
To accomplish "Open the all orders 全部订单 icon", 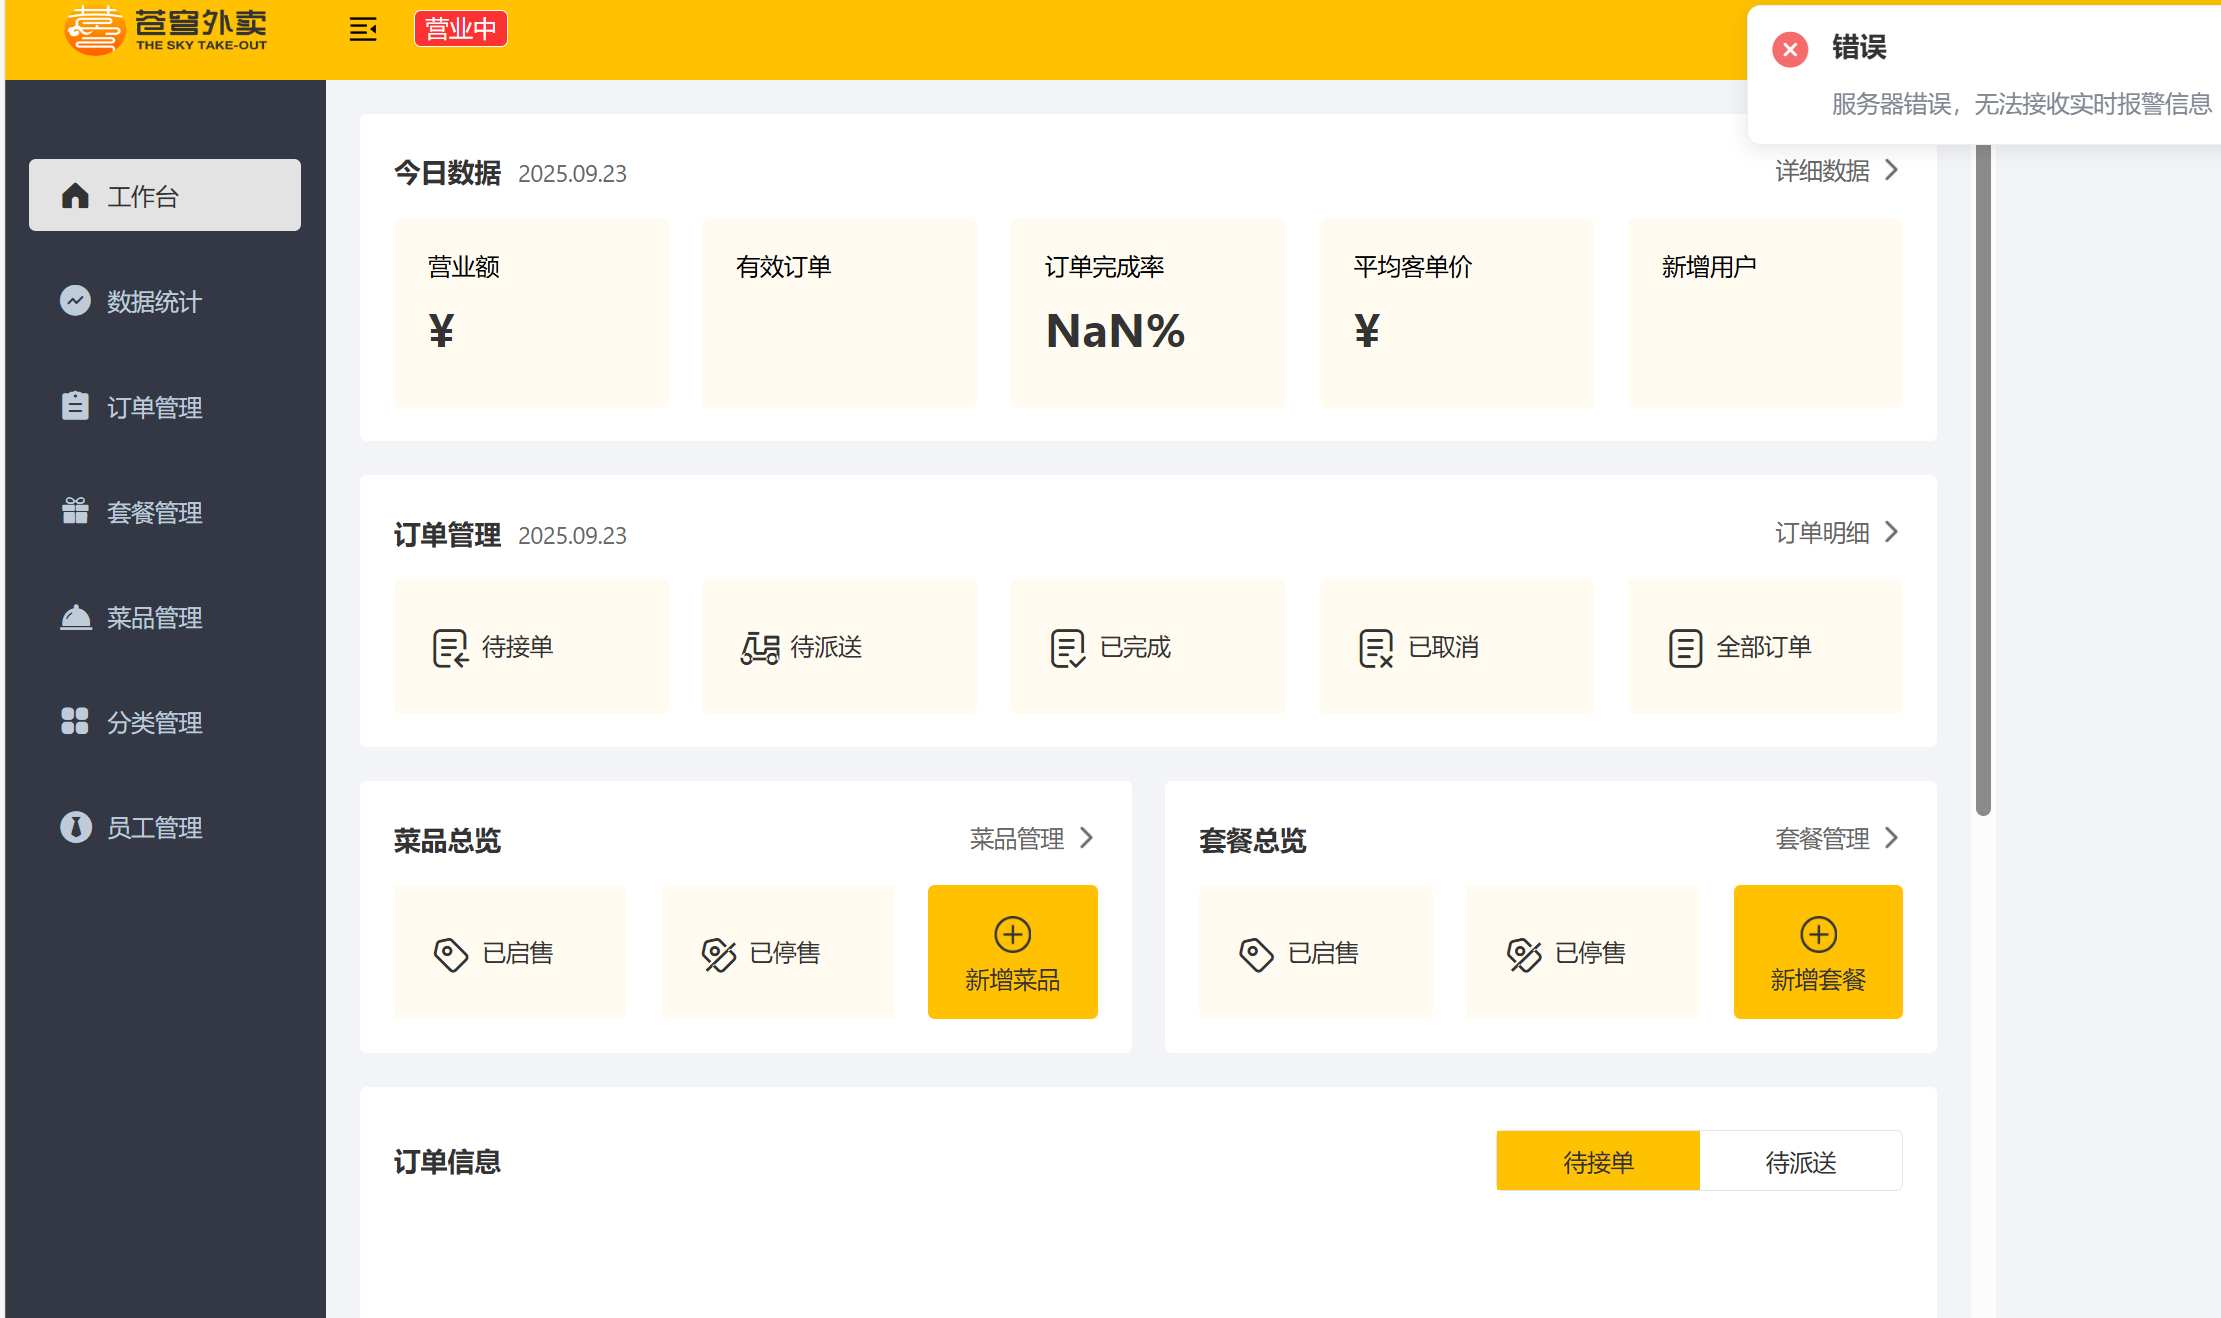I will (x=1685, y=648).
